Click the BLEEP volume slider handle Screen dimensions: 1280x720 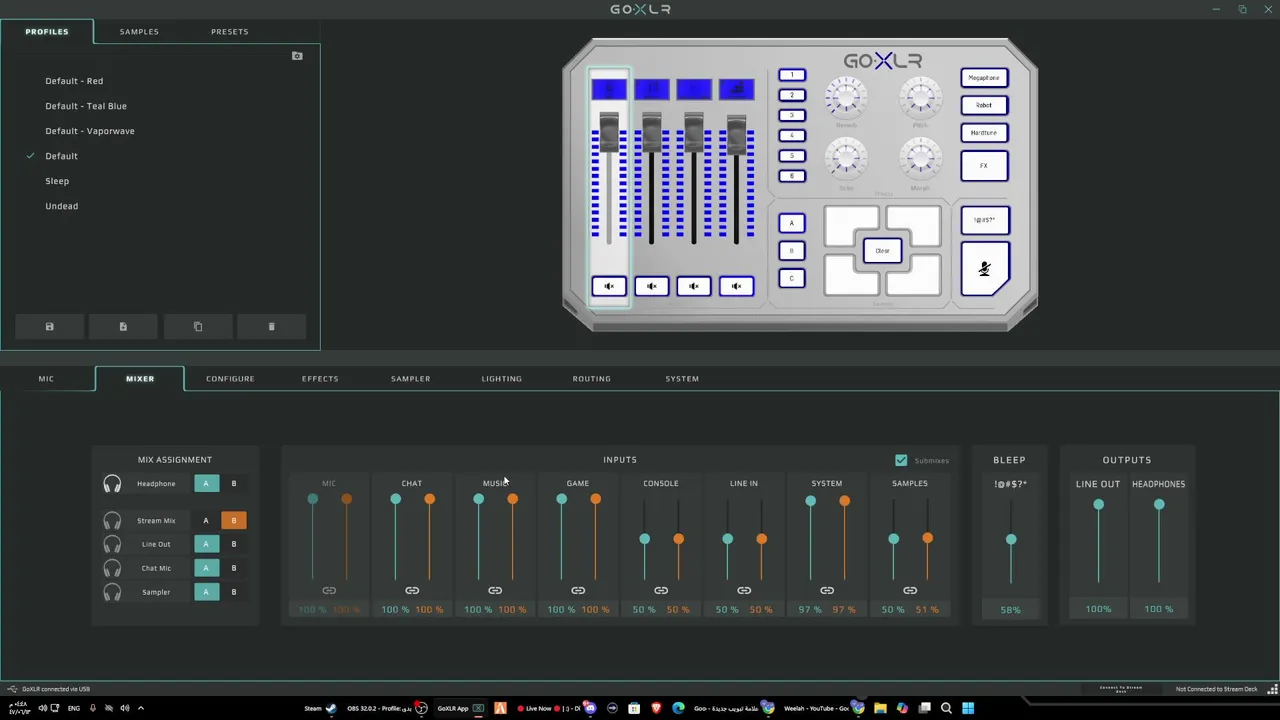(1011, 540)
